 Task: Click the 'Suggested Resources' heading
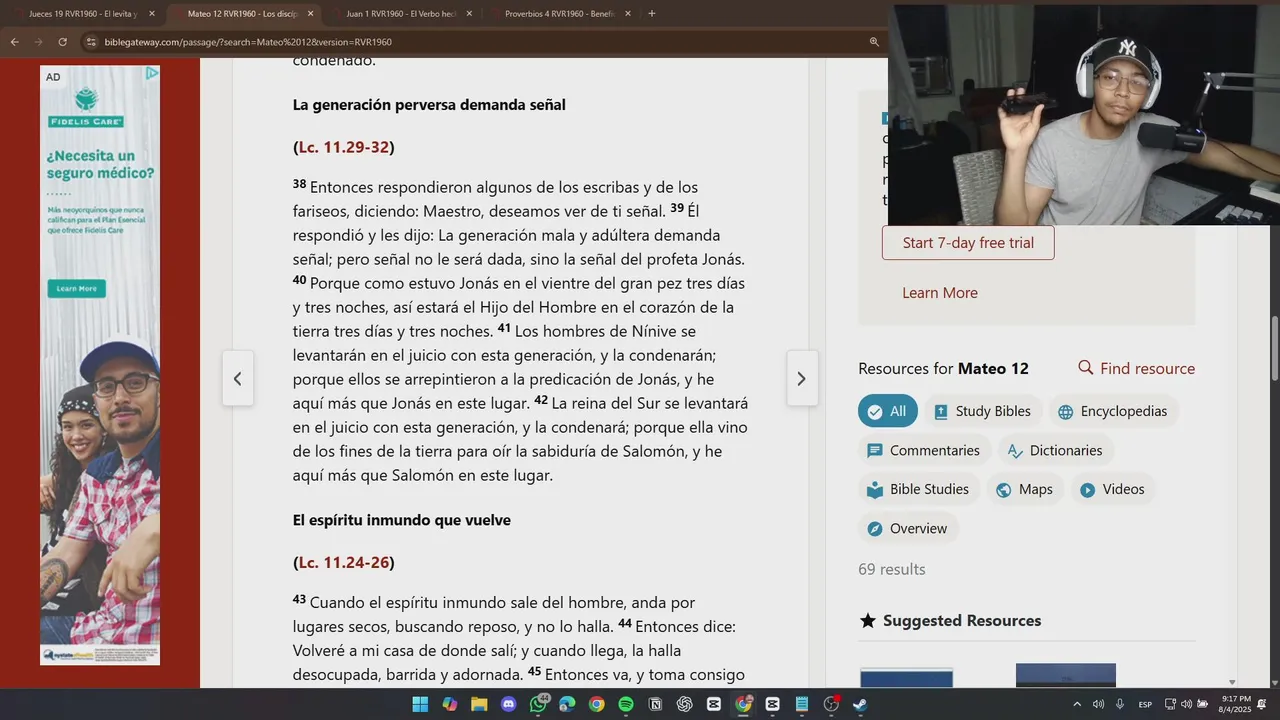coord(962,621)
